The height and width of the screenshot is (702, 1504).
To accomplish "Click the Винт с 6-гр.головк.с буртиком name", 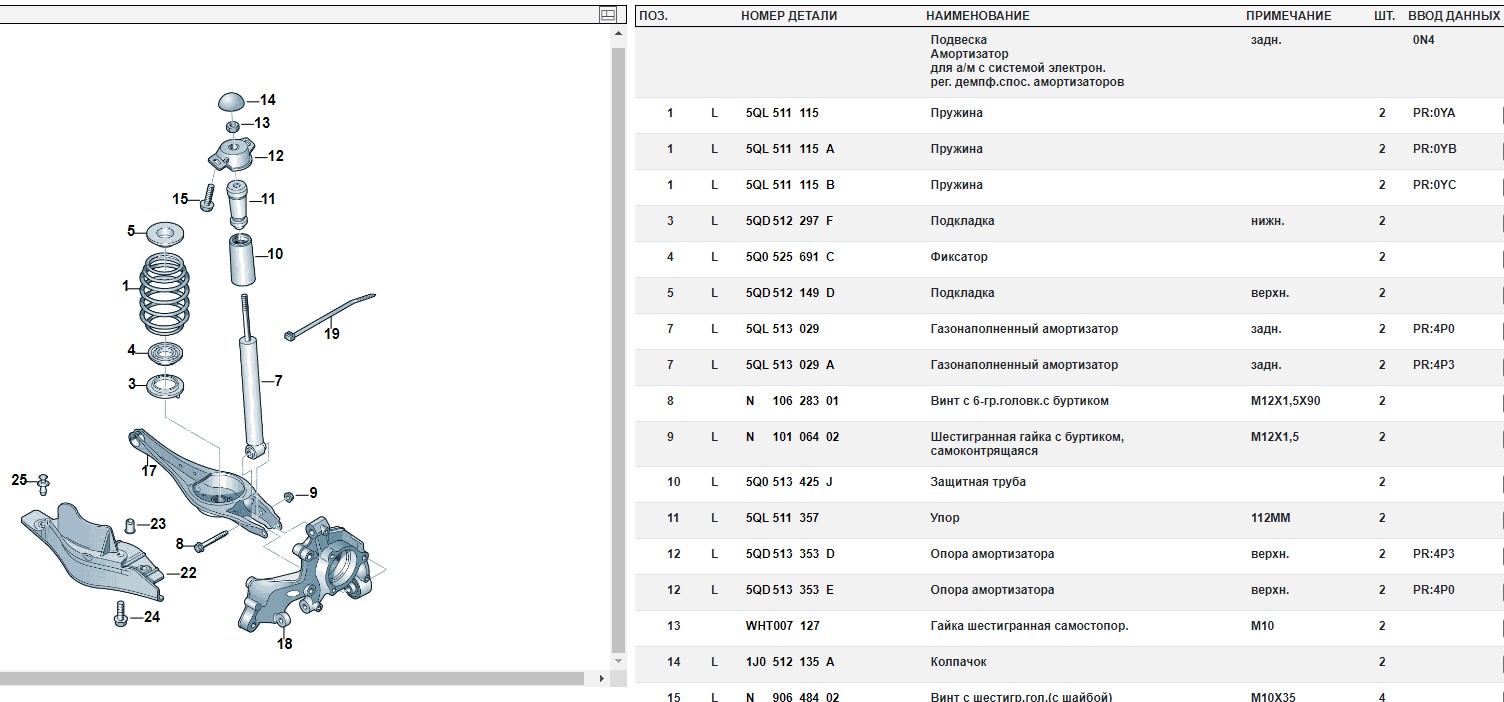I will coord(1019,401).
